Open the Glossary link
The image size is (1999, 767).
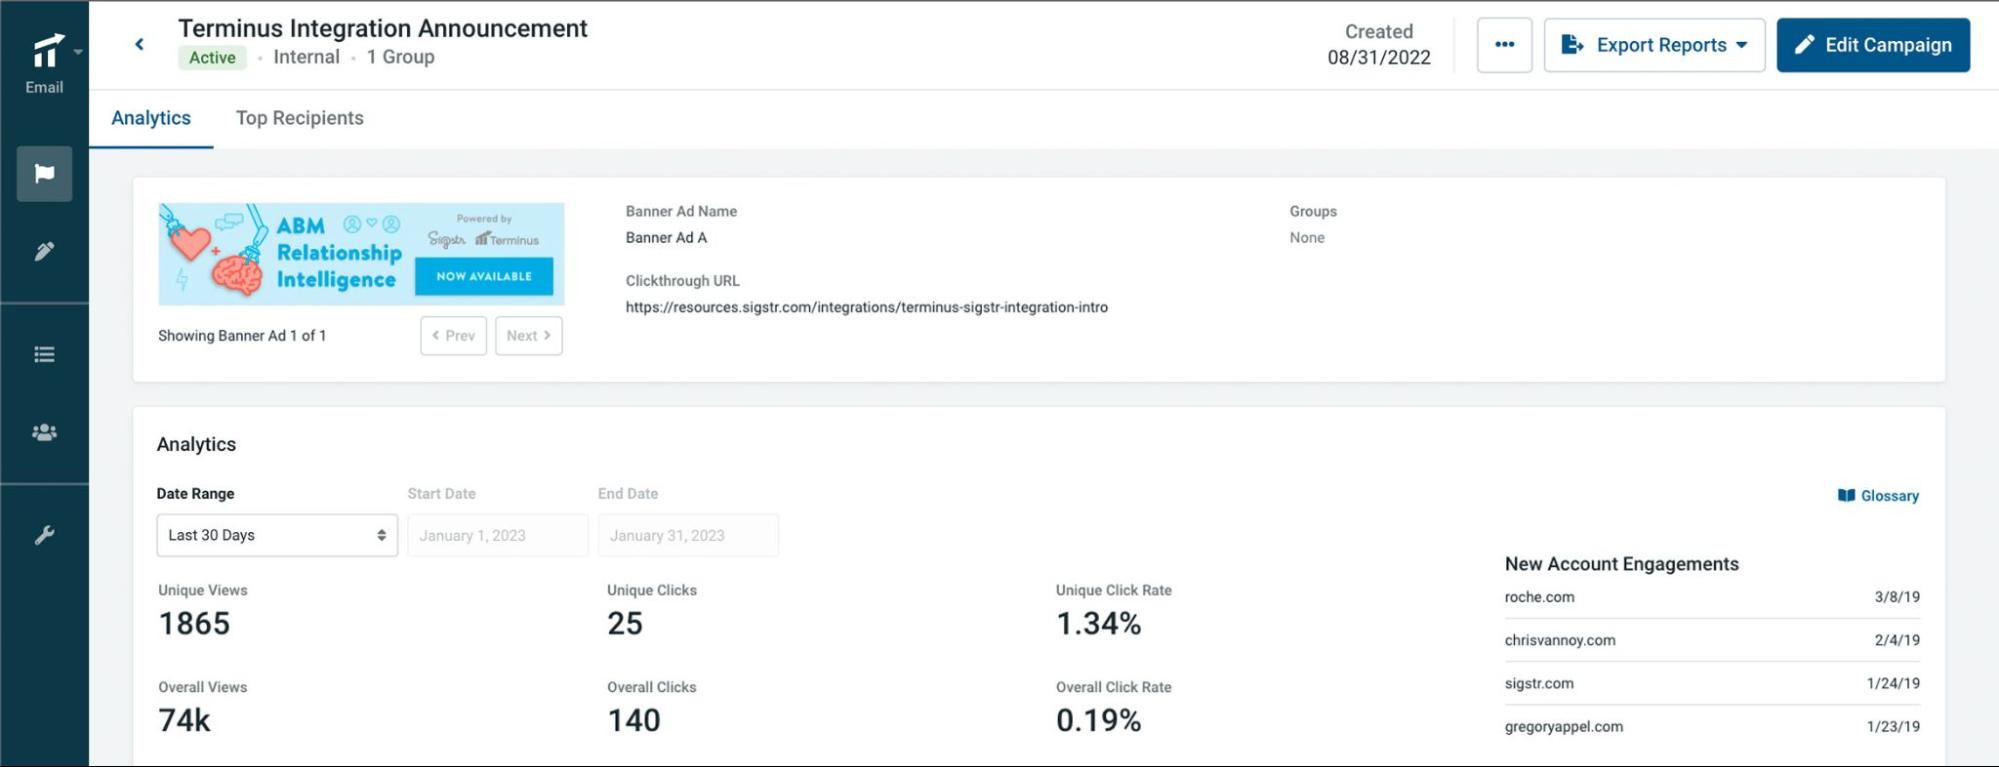(x=1878, y=496)
